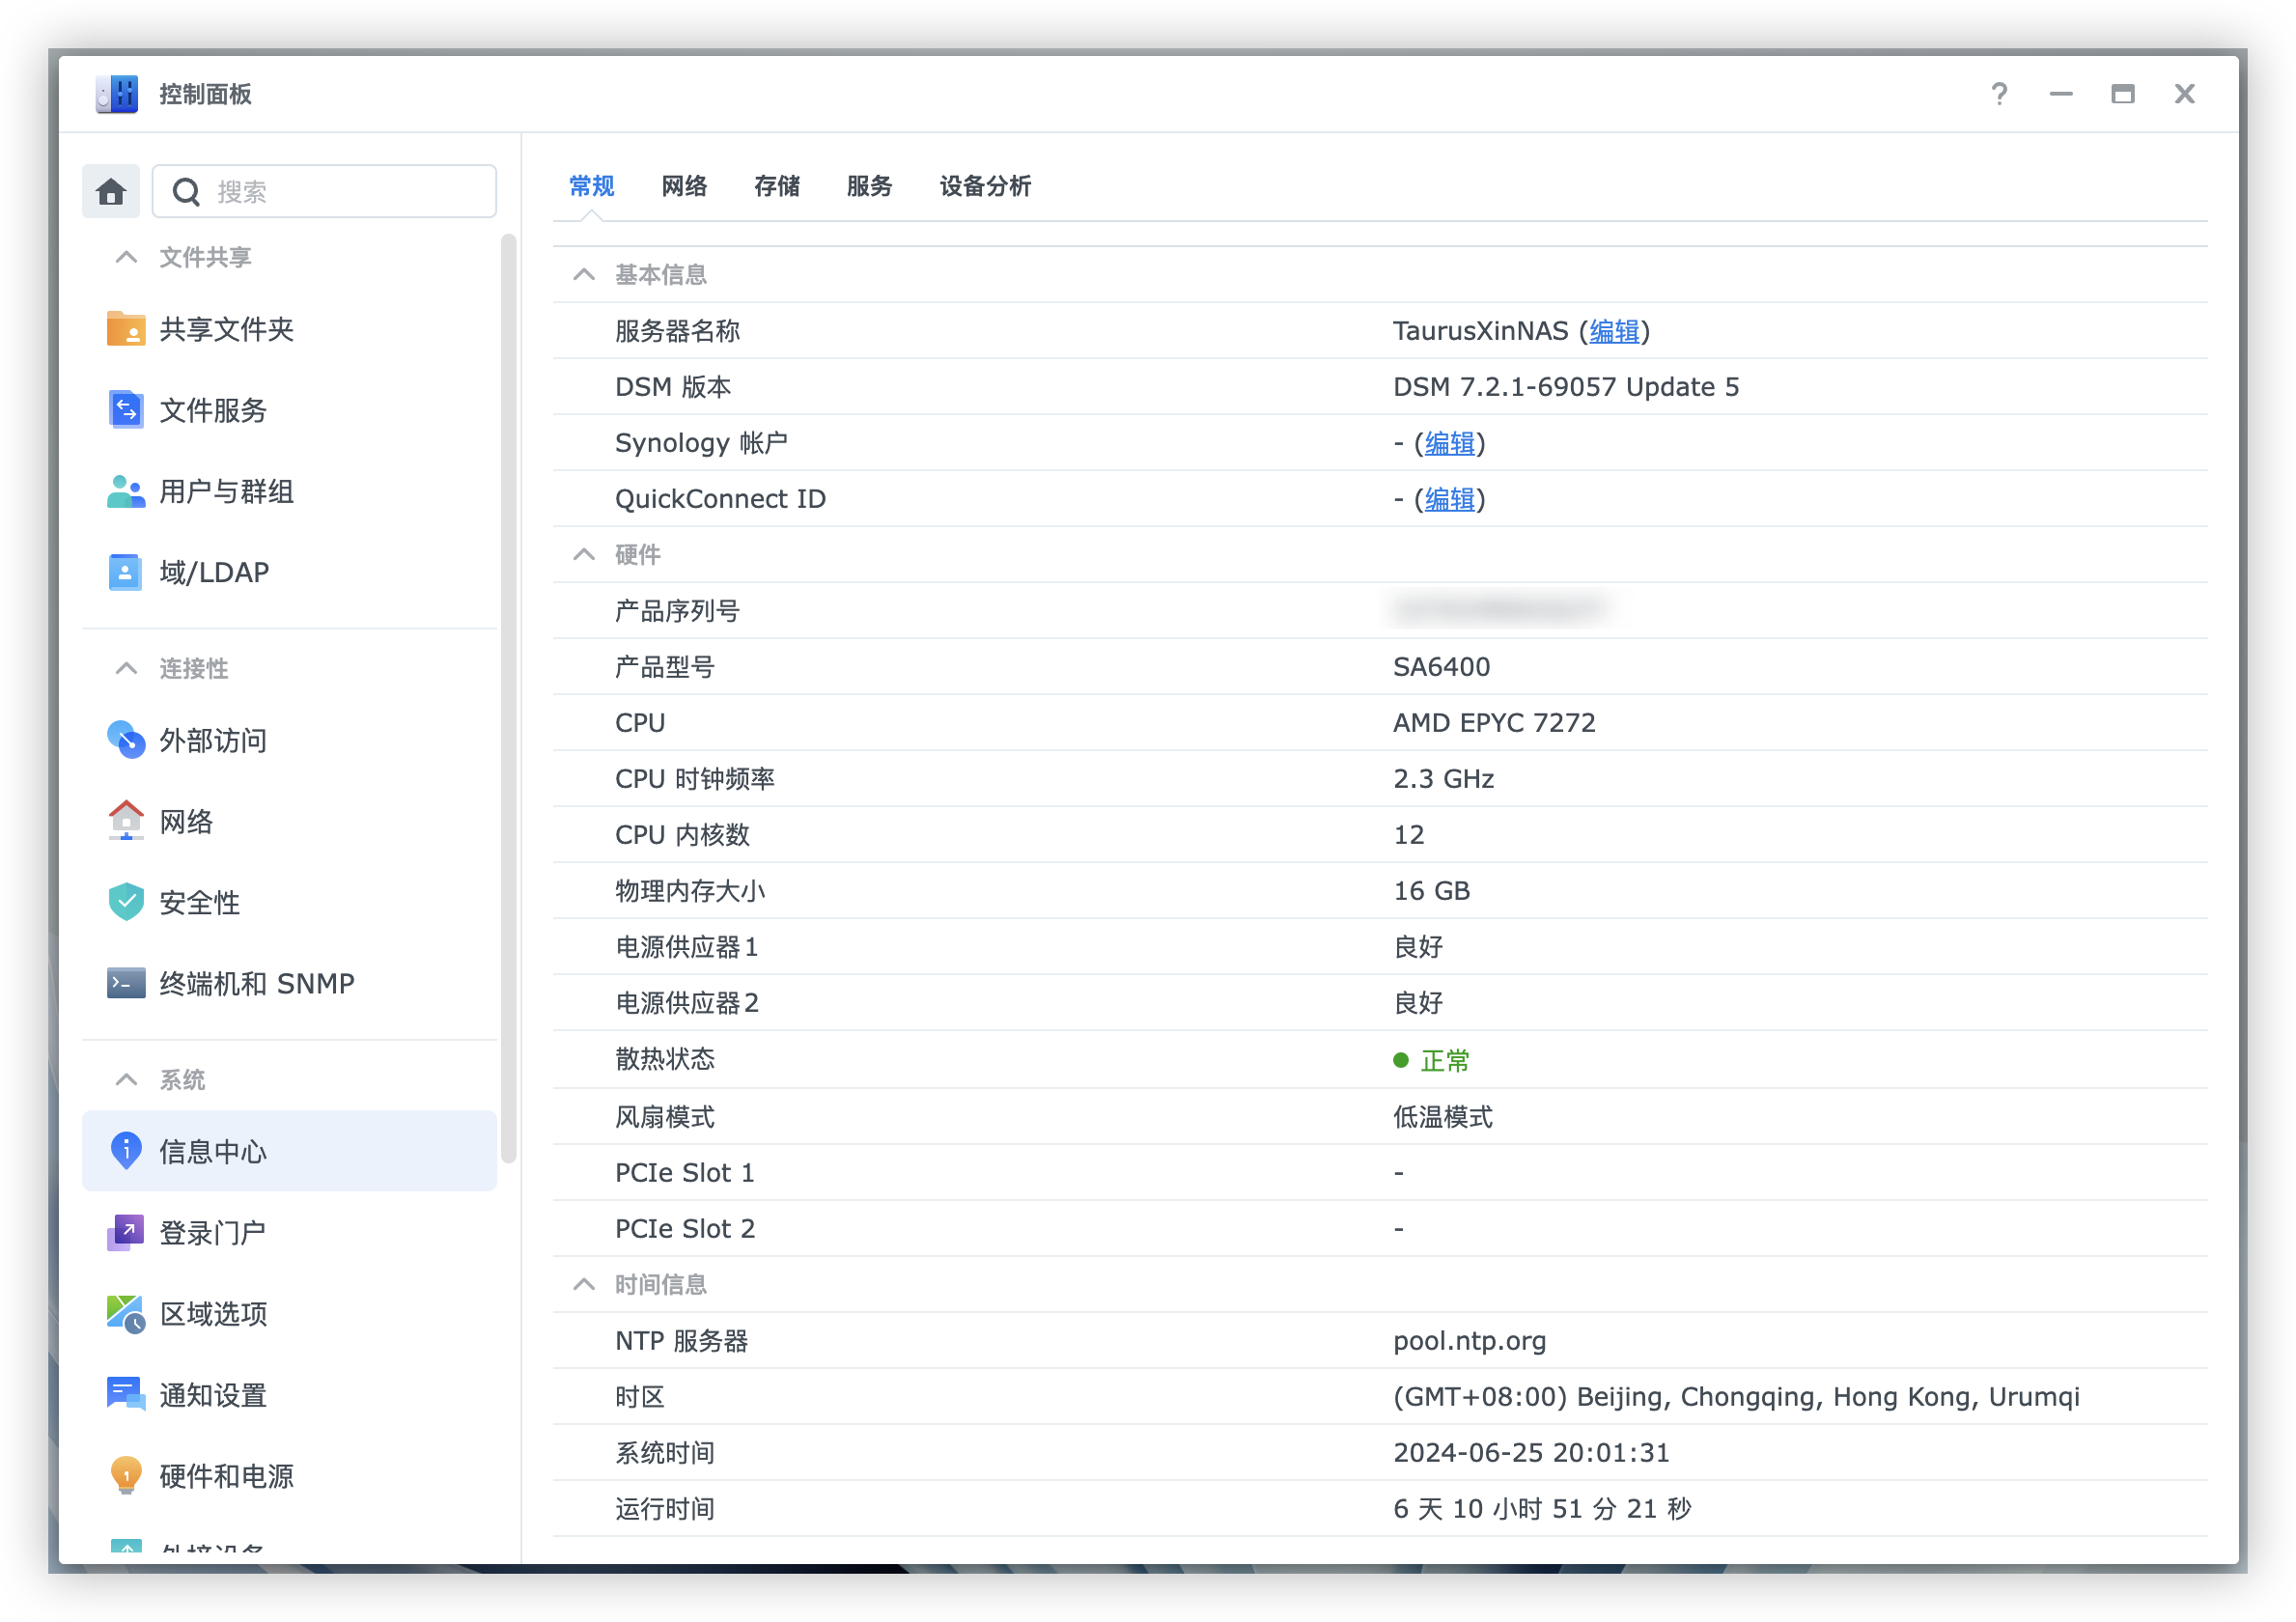Collapse the 连接性 sidebar group
Image resolution: width=2296 pixels, height=1622 pixels.
tap(126, 668)
